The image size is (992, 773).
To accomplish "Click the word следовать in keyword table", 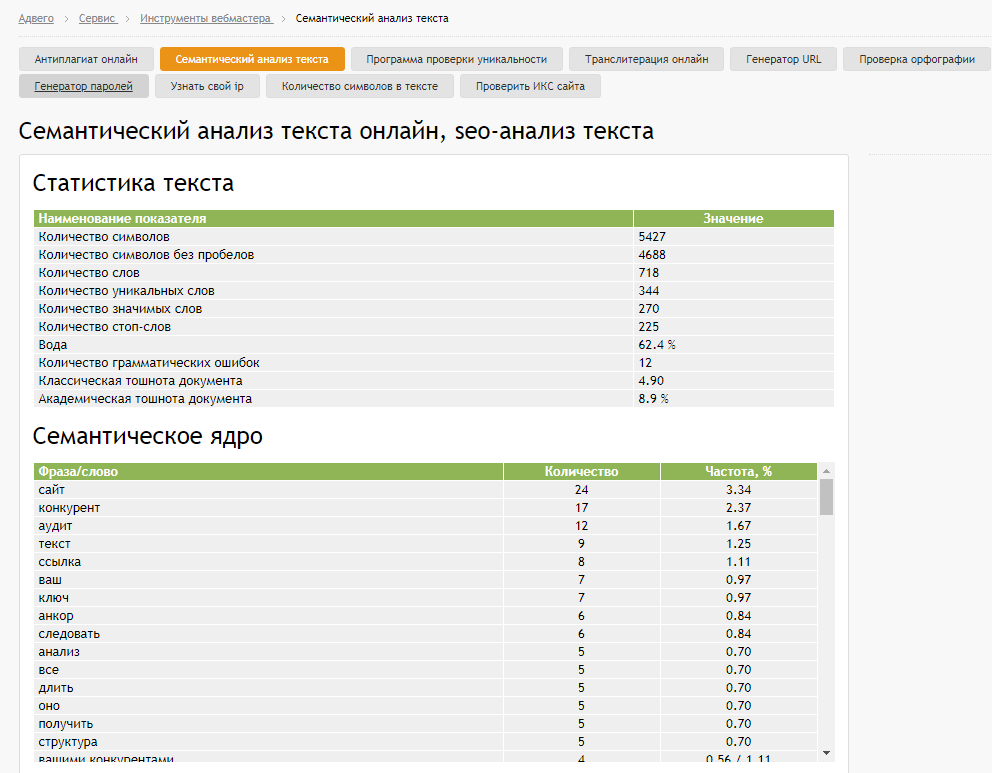I will pos(69,634).
